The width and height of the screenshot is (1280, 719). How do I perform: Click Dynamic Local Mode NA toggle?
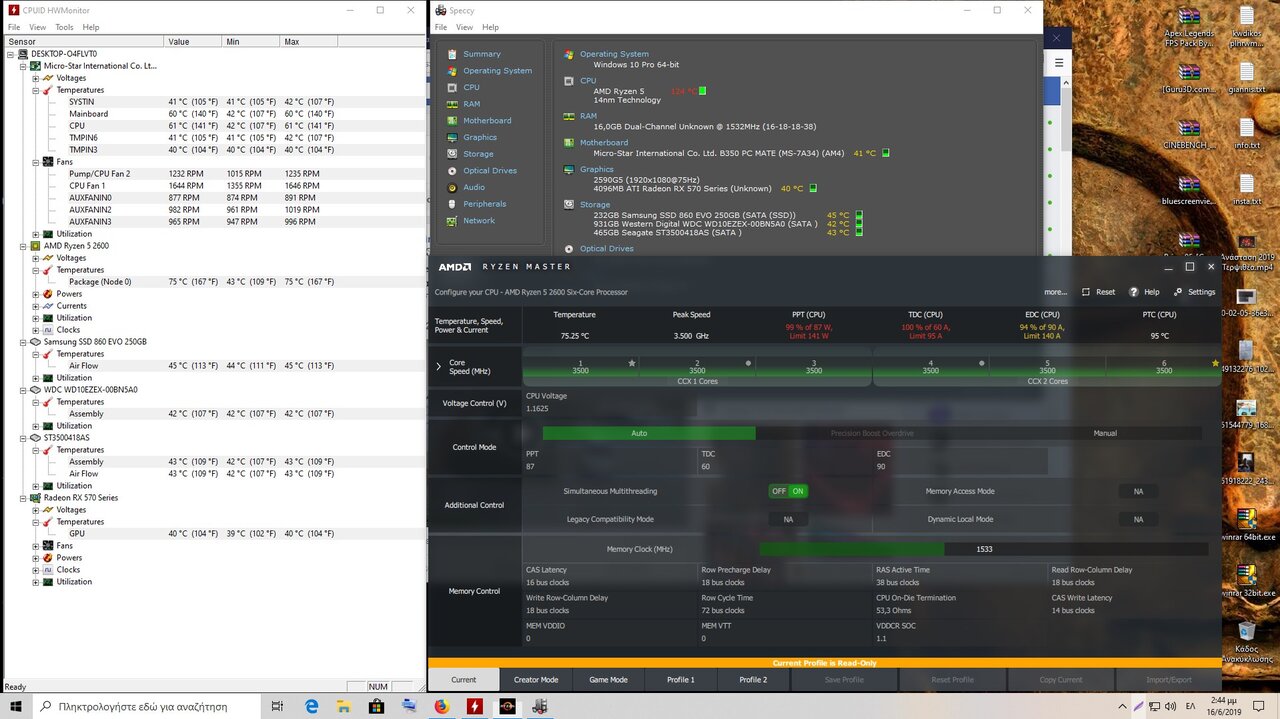coord(1138,519)
